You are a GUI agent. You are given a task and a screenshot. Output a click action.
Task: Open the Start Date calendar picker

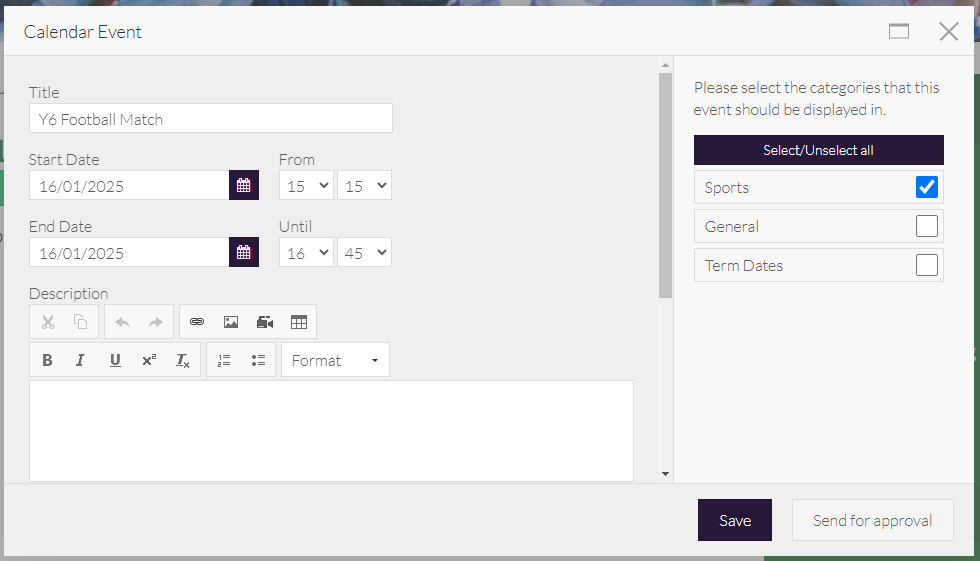click(x=243, y=185)
